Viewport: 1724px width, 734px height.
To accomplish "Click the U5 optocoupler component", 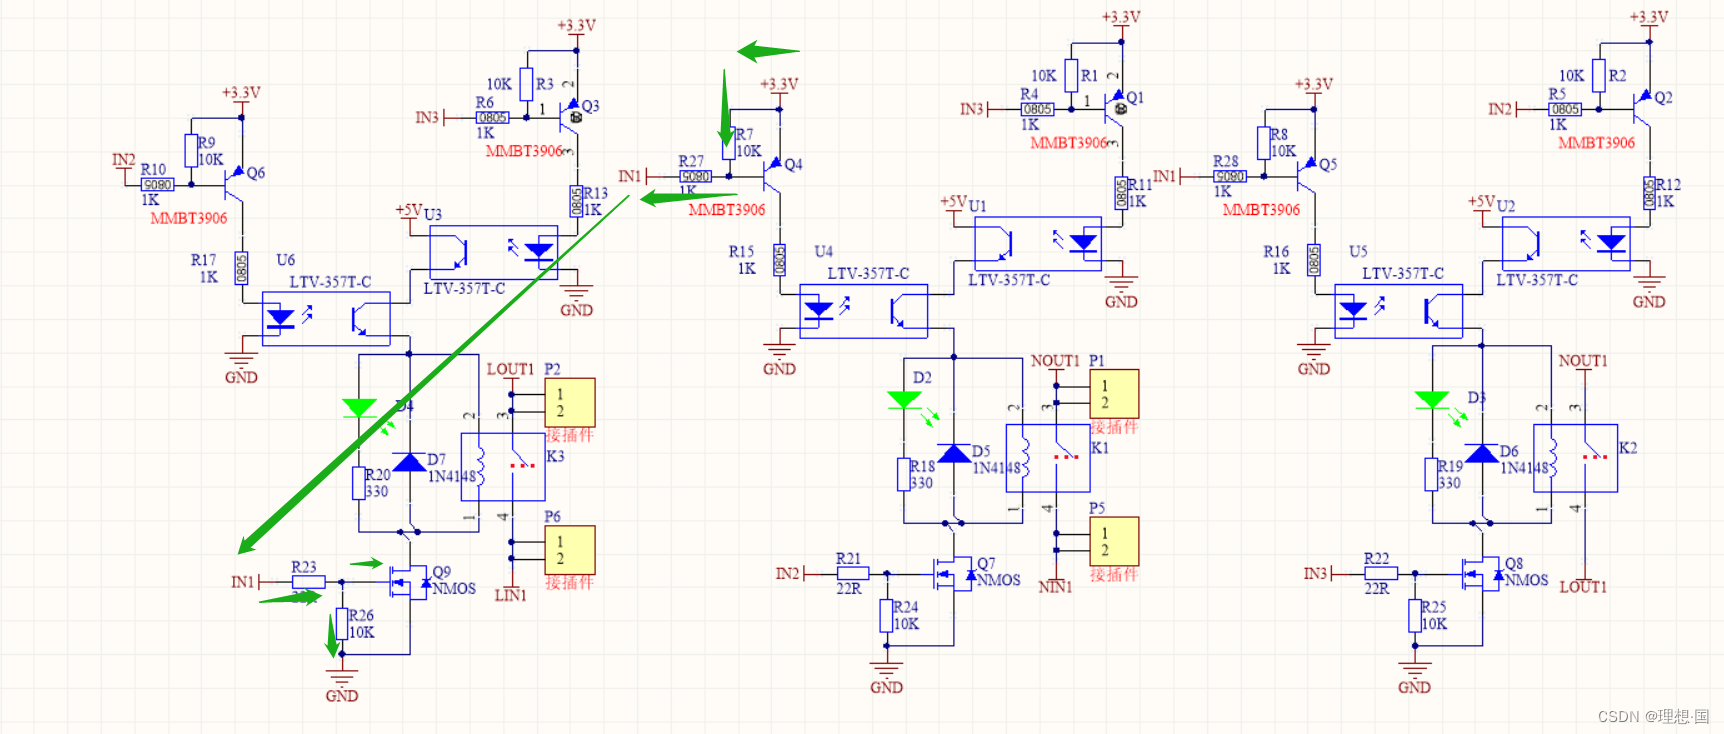I will point(1399,311).
